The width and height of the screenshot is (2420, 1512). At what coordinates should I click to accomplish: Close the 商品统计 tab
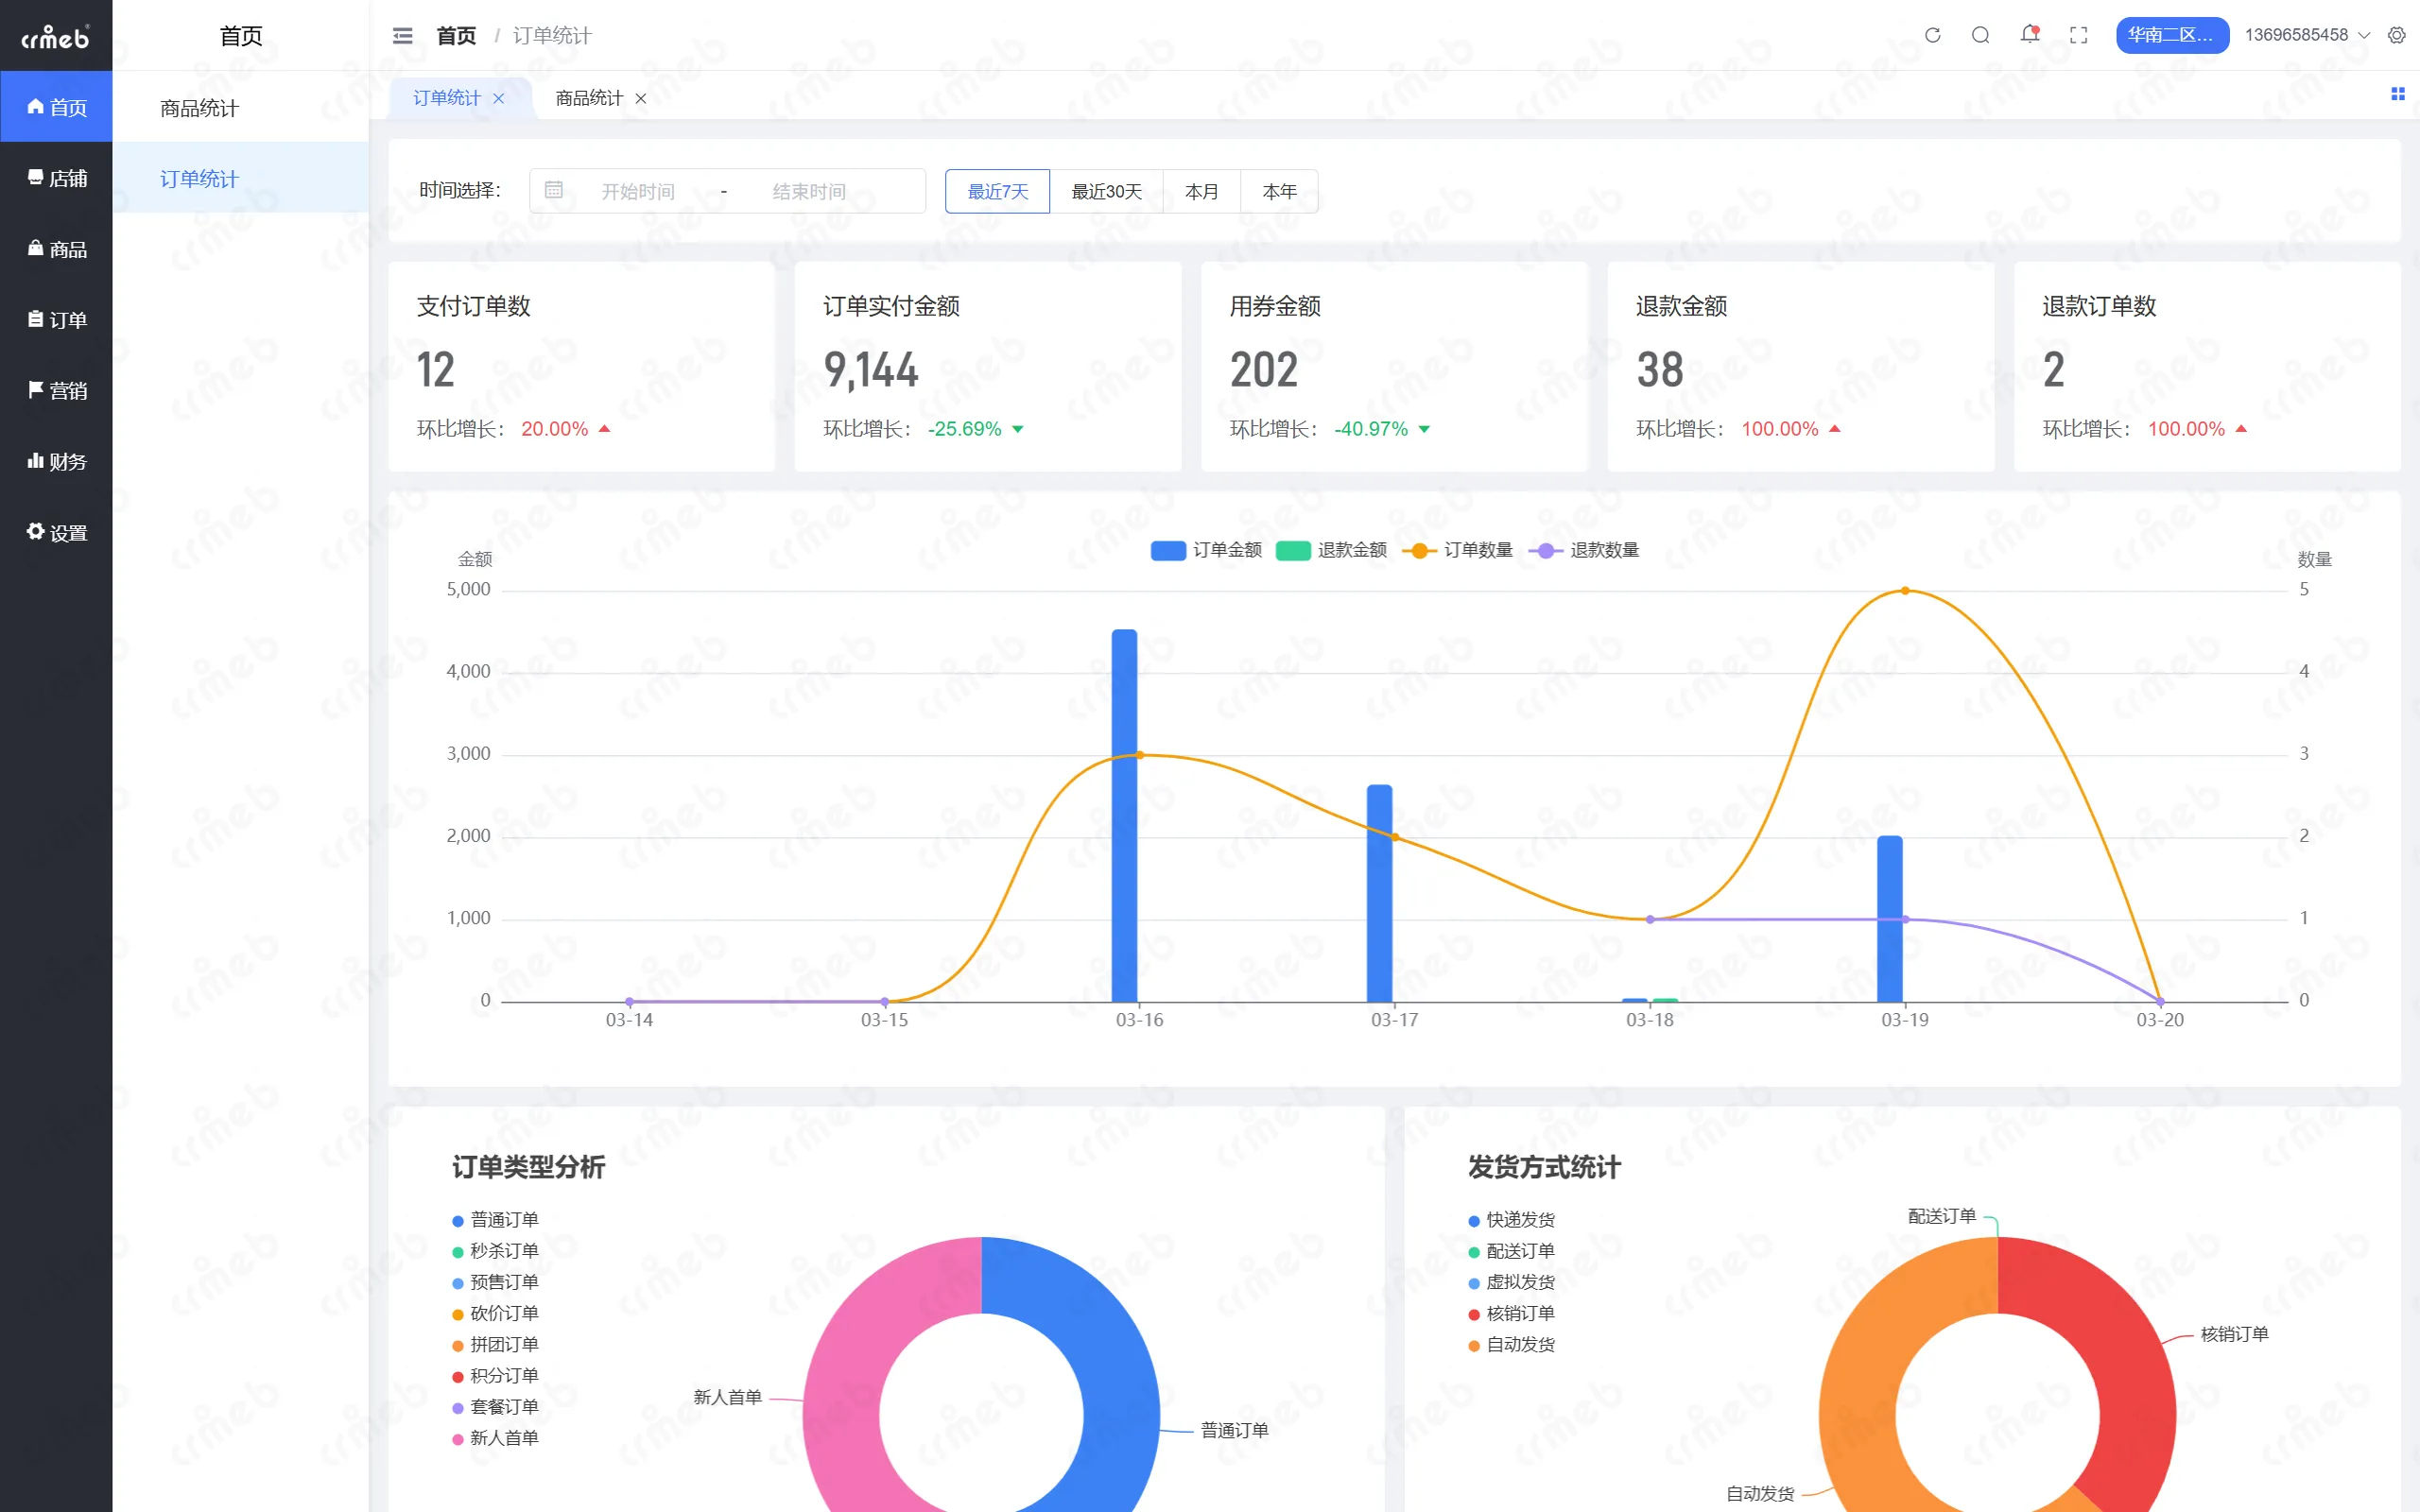641,98
